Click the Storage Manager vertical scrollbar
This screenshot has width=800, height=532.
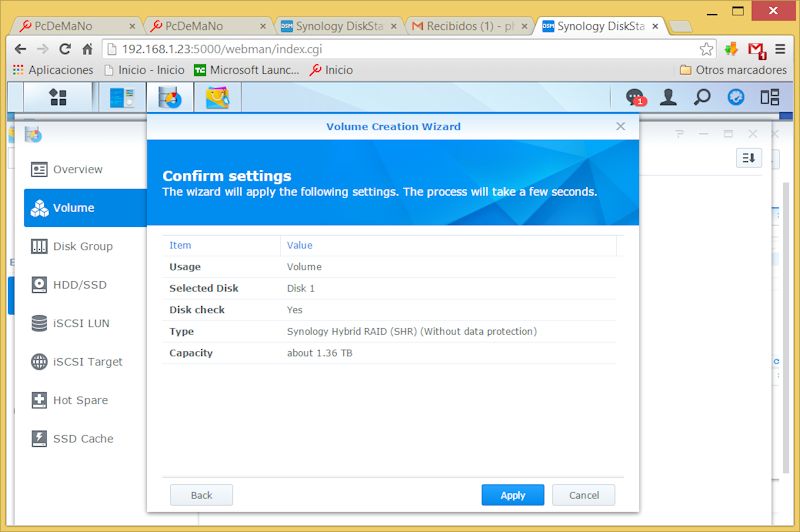point(786,326)
